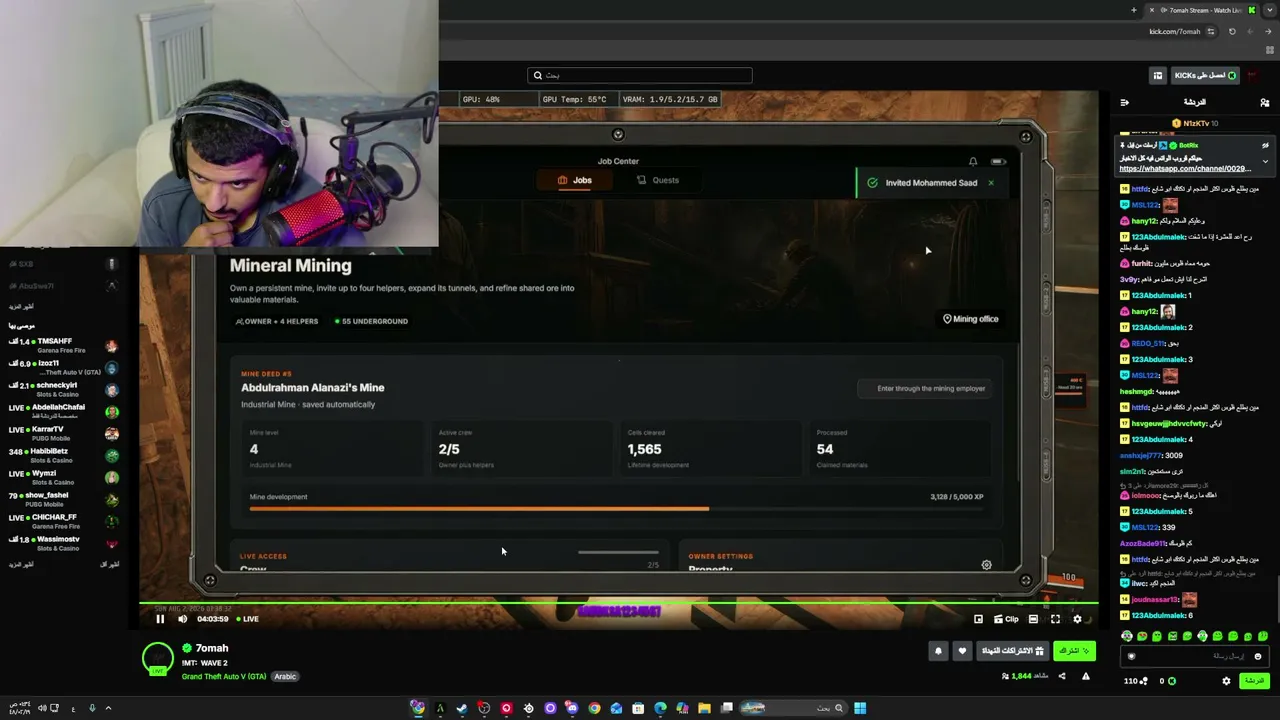Image resolution: width=1280 pixels, height=720 pixels.
Task: Open a new browser tab
Action: (1134, 10)
